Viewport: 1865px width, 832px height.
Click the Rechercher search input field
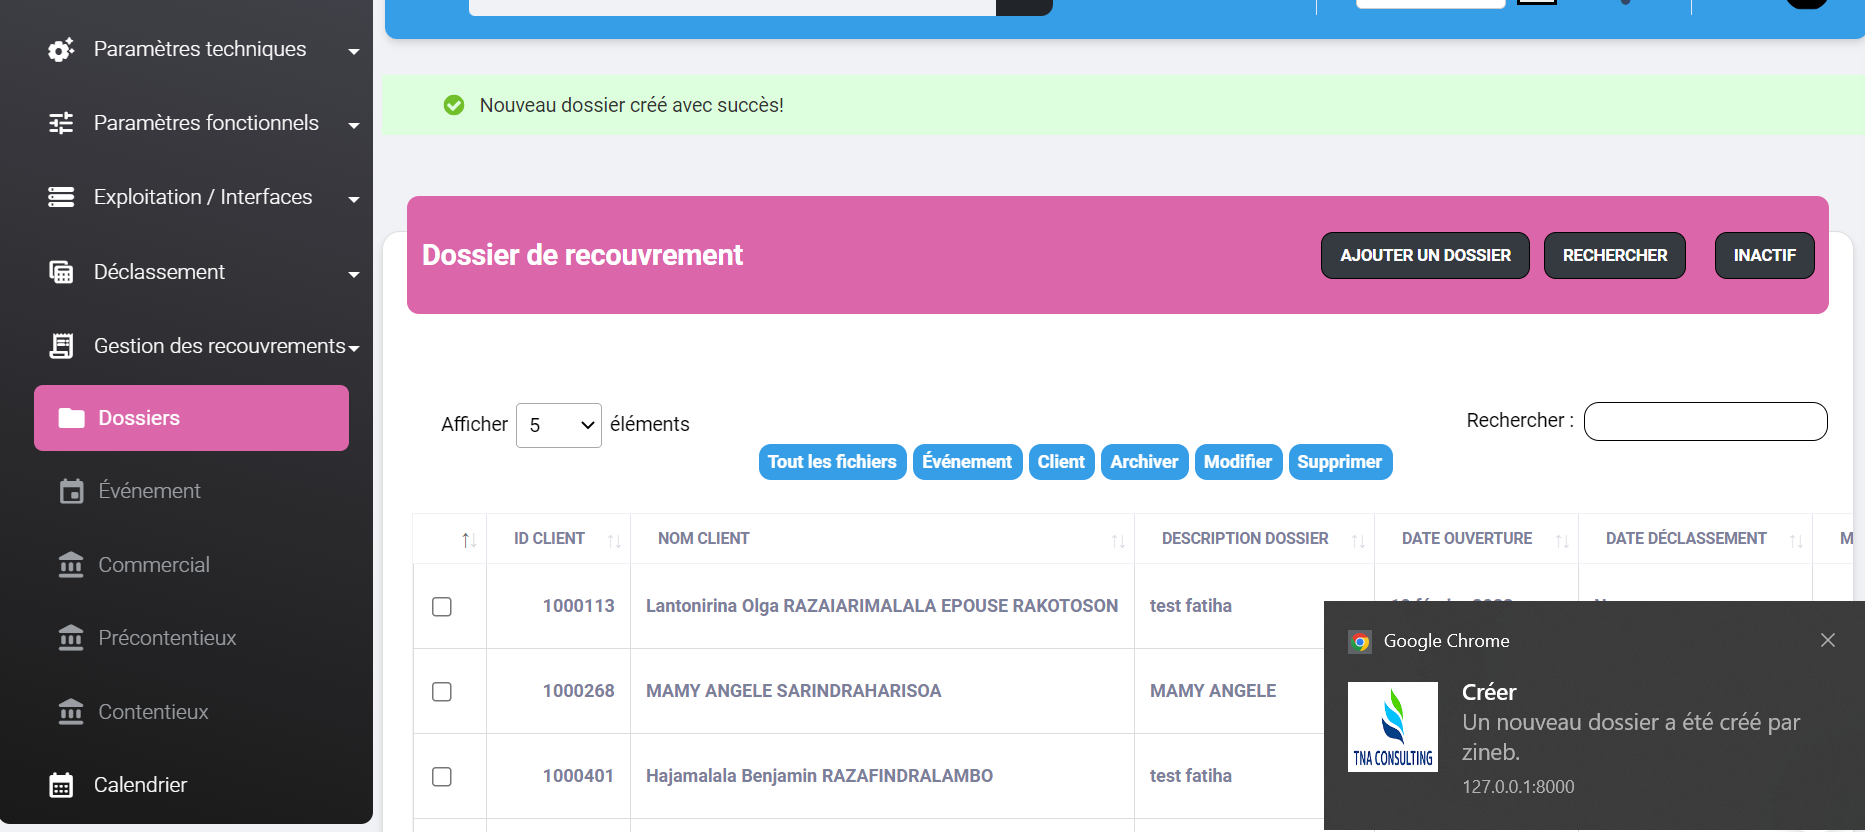tap(1705, 421)
